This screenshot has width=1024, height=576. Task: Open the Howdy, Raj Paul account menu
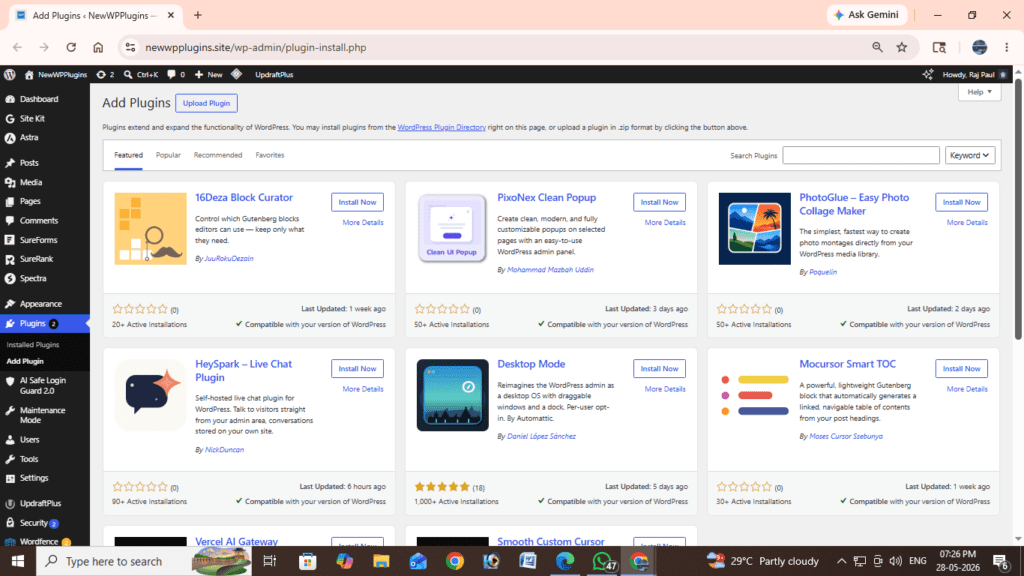point(974,74)
